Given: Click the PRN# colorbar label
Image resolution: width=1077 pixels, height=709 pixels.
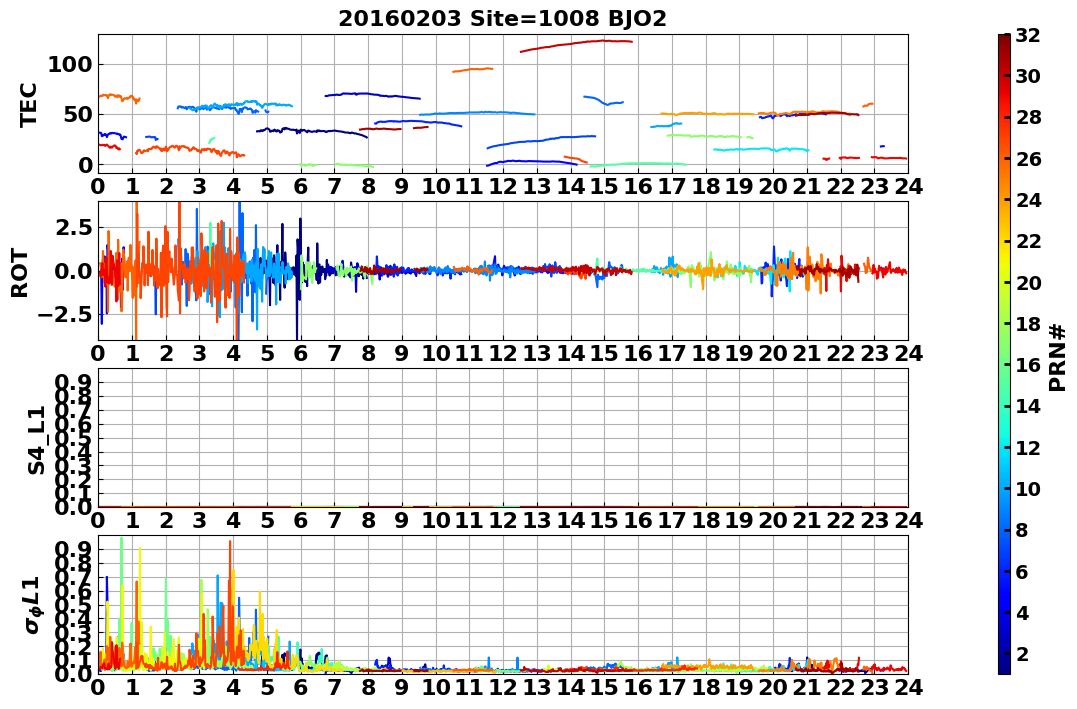Looking at the screenshot, I should (1057, 358).
